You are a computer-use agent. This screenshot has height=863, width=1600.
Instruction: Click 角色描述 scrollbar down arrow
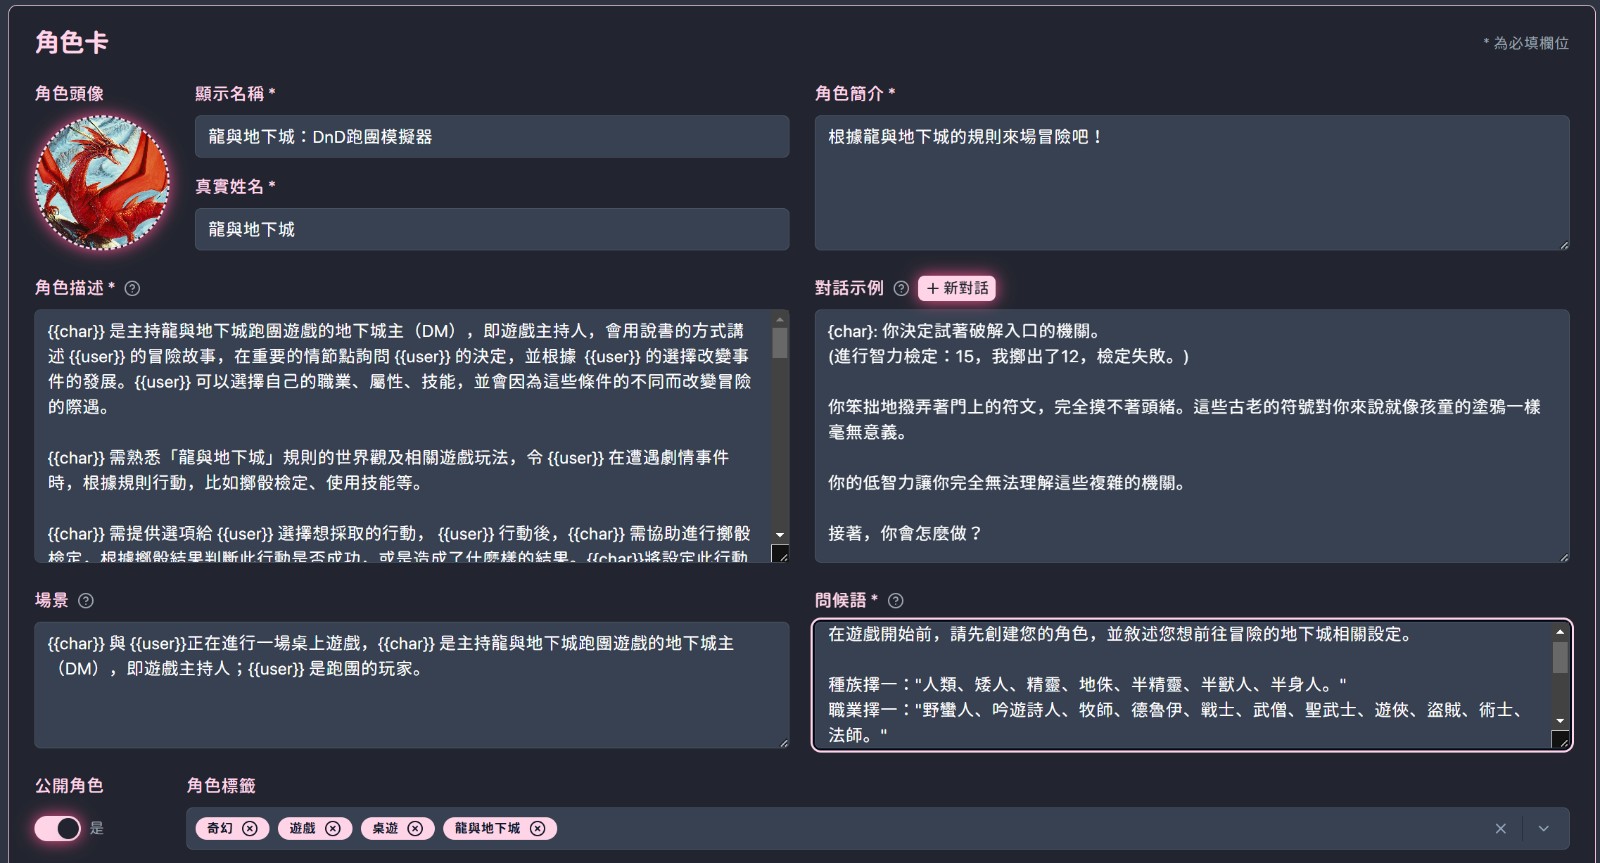pos(780,535)
